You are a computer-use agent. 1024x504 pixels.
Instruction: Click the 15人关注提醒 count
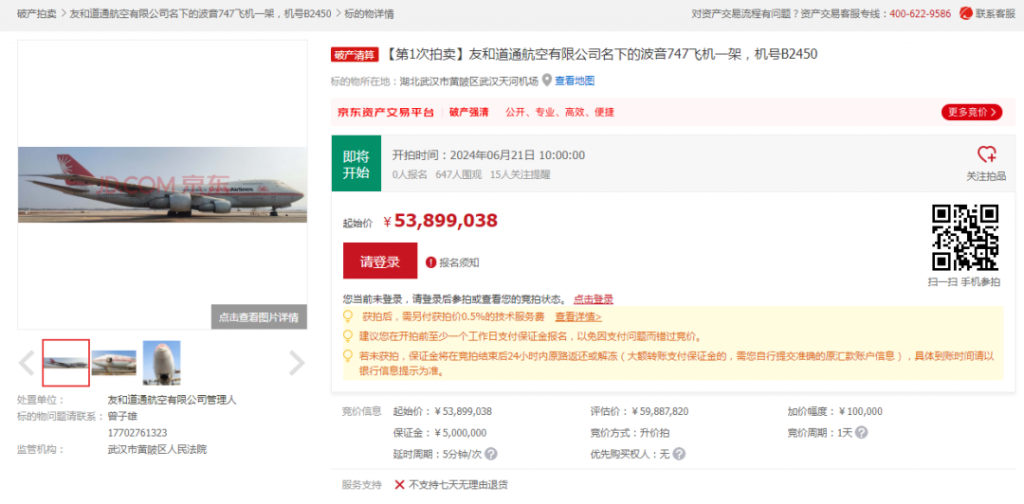click(x=520, y=174)
